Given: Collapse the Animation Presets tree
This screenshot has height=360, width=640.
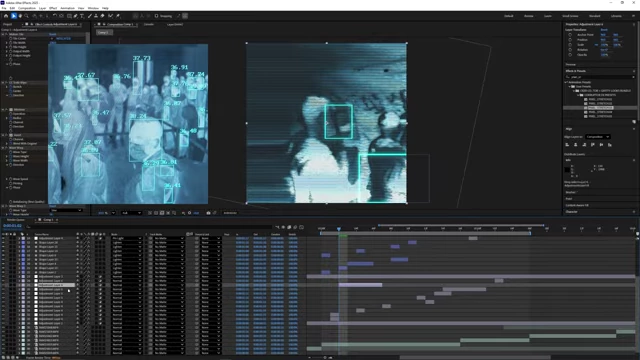Looking at the screenshot, I should pos(566,82).
